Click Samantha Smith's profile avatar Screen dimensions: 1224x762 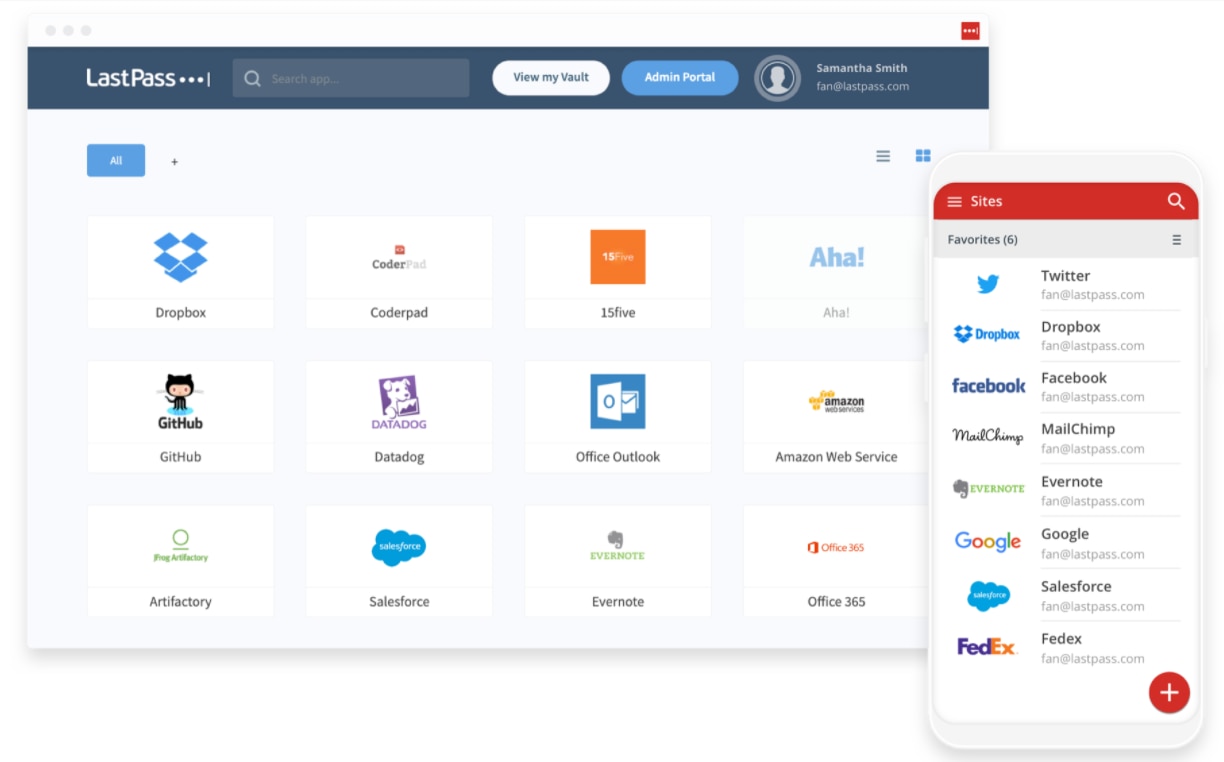point(777,78)
